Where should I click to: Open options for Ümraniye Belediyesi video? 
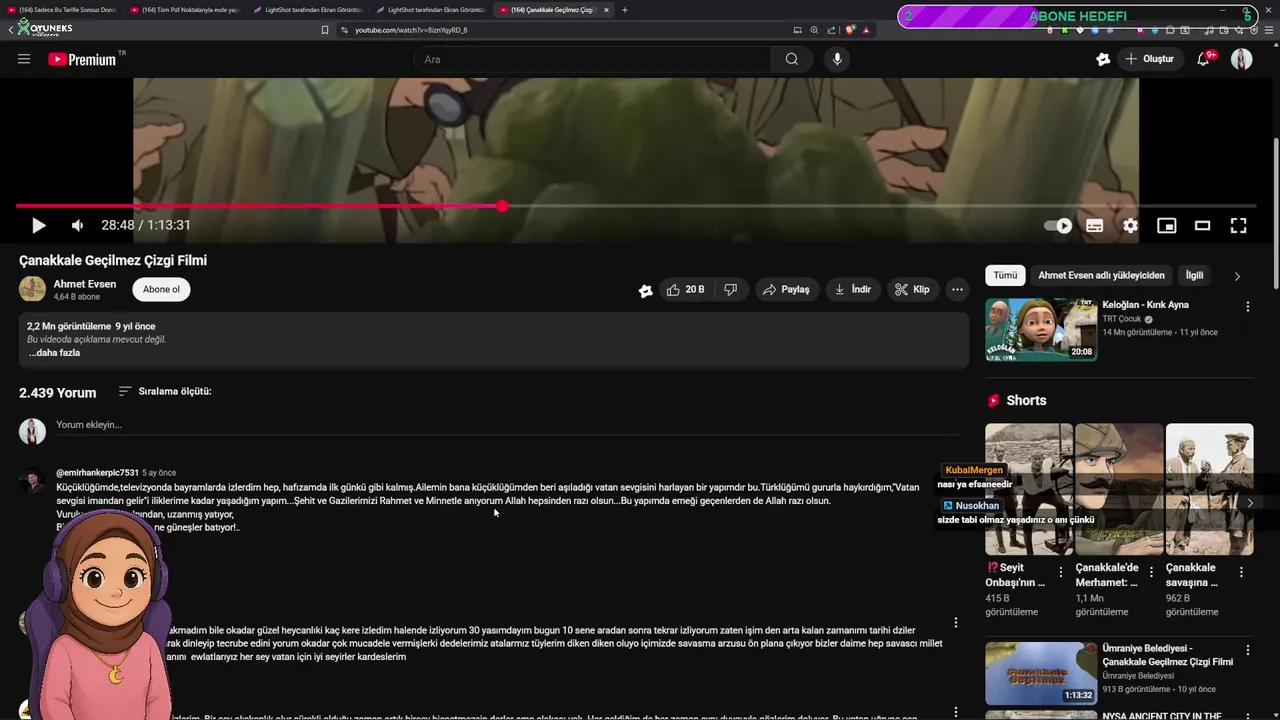point(1247,651)
